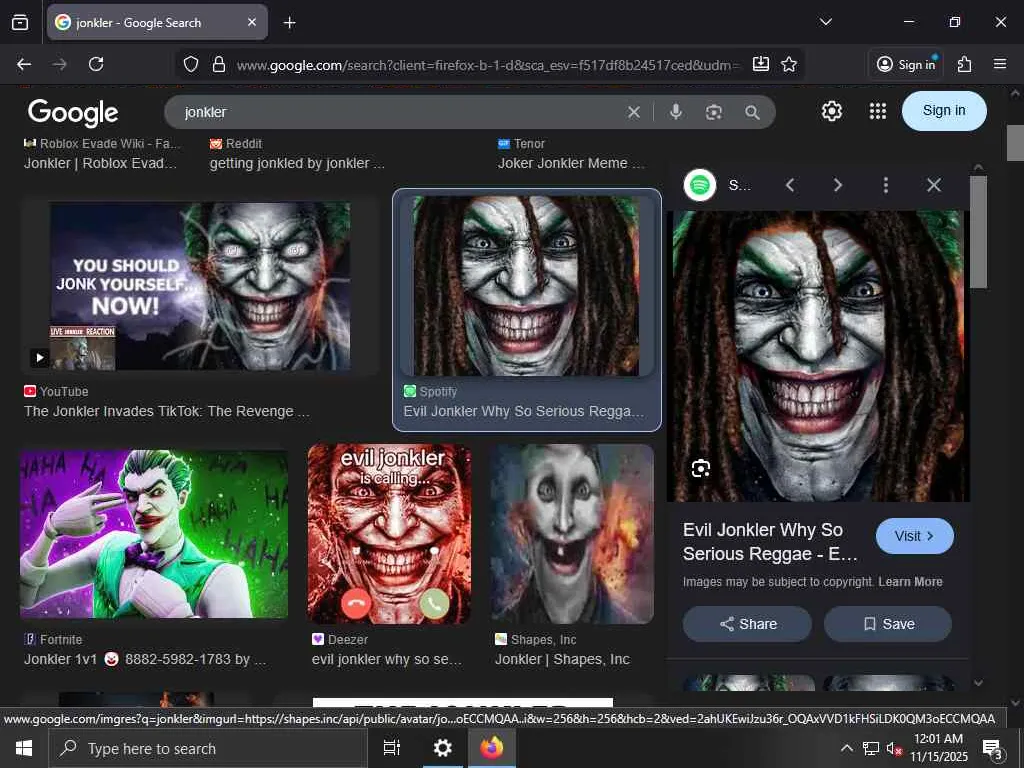
Task: Share this image result
Action: (747, 624)
